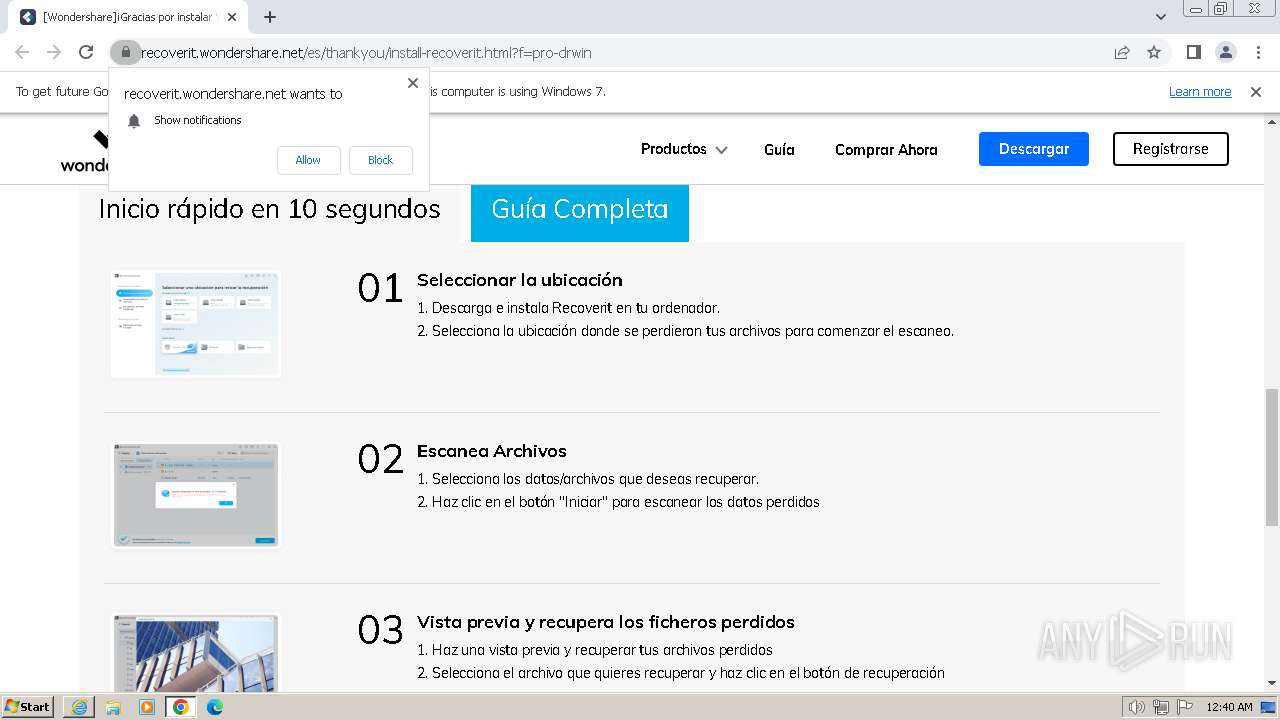The width and height of the screenshot is (1280, 720).
Task: Click the Seleccionar la ubicación heading
Action: click(x=520, y=280)
